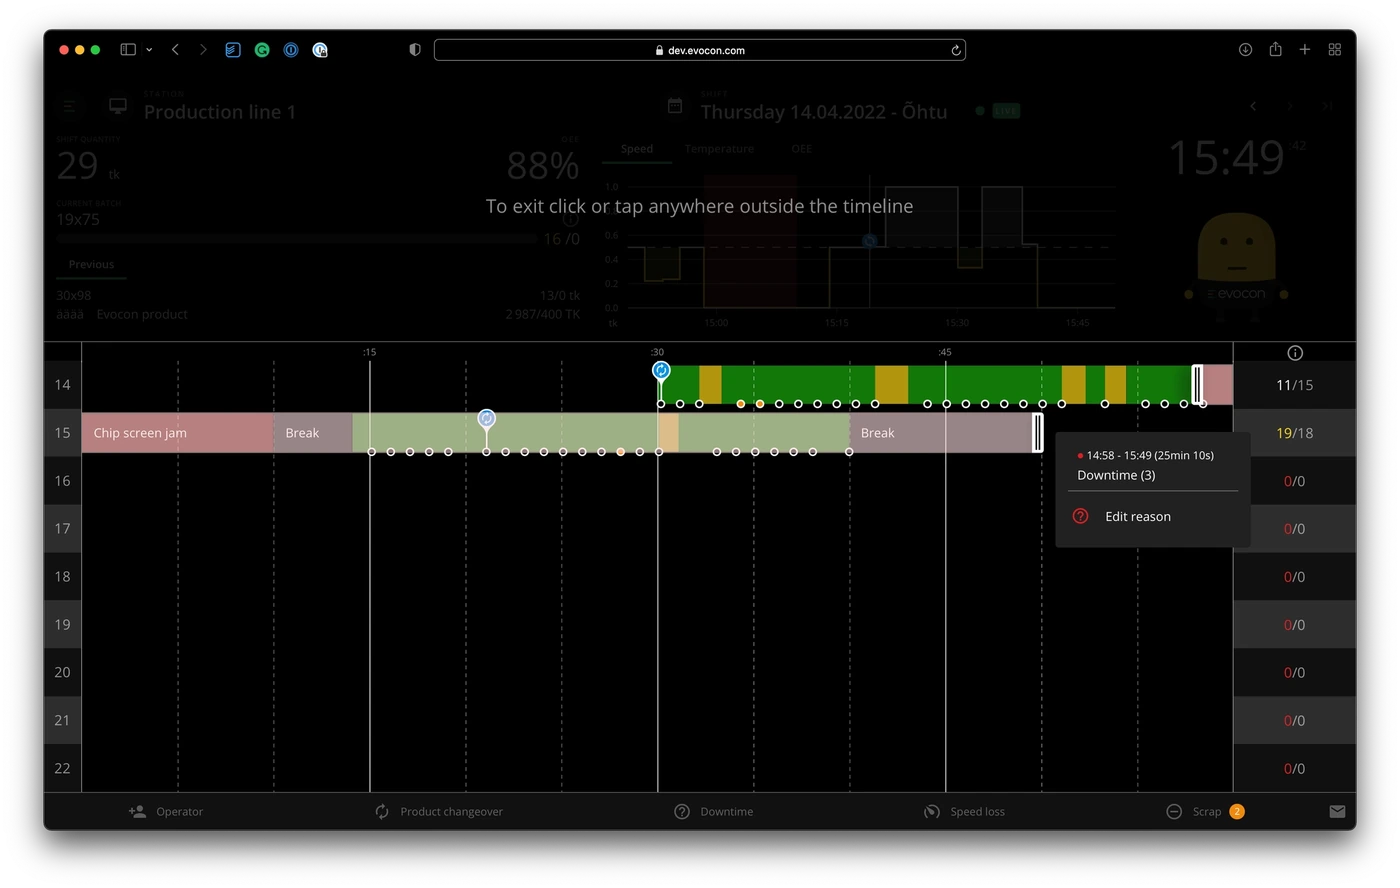The height and width of the screenshot is (888, 1400).
Task: Click the 0/0 count for hour 16
Action: pyautogui.click(x=1295, y=481)
